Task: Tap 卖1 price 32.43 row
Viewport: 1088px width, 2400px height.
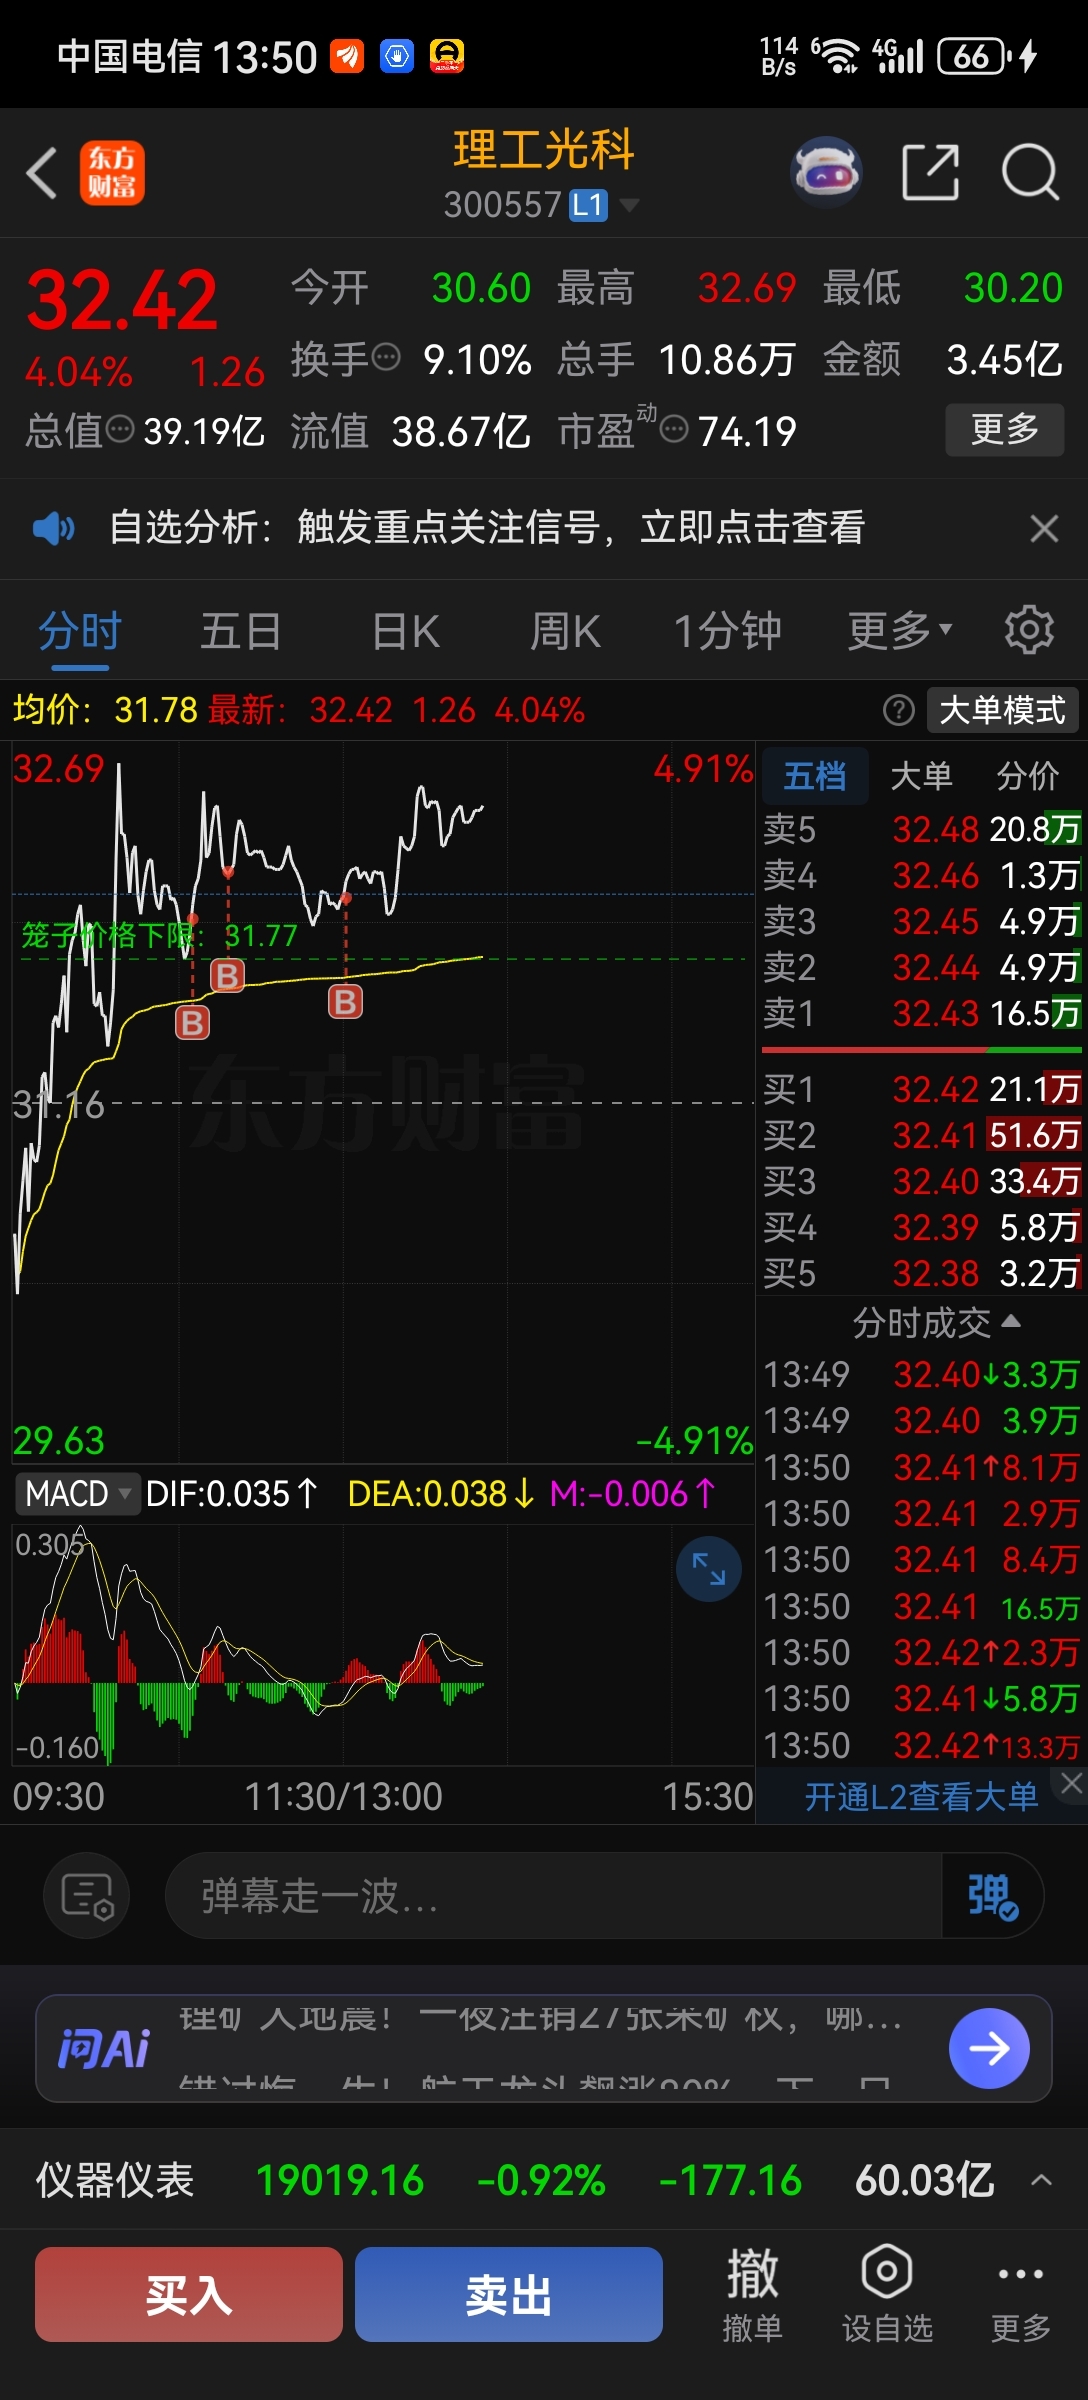Action: [x=922, y=1013]
